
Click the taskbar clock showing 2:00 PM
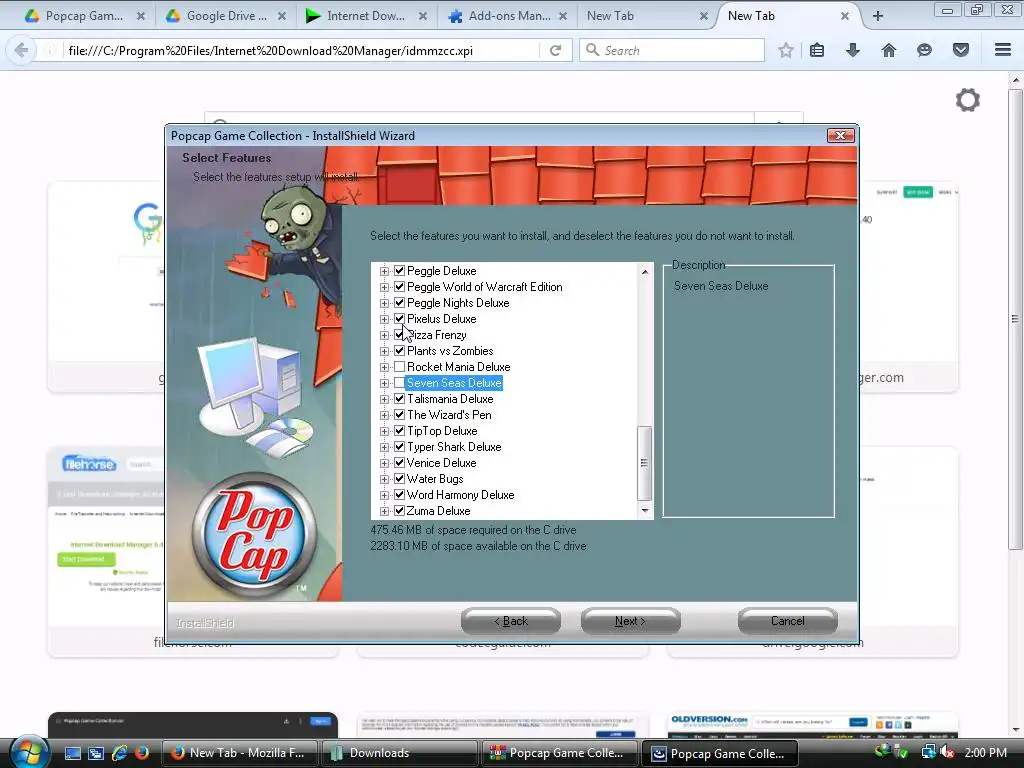pyautogui.click(x=985, y=752)
